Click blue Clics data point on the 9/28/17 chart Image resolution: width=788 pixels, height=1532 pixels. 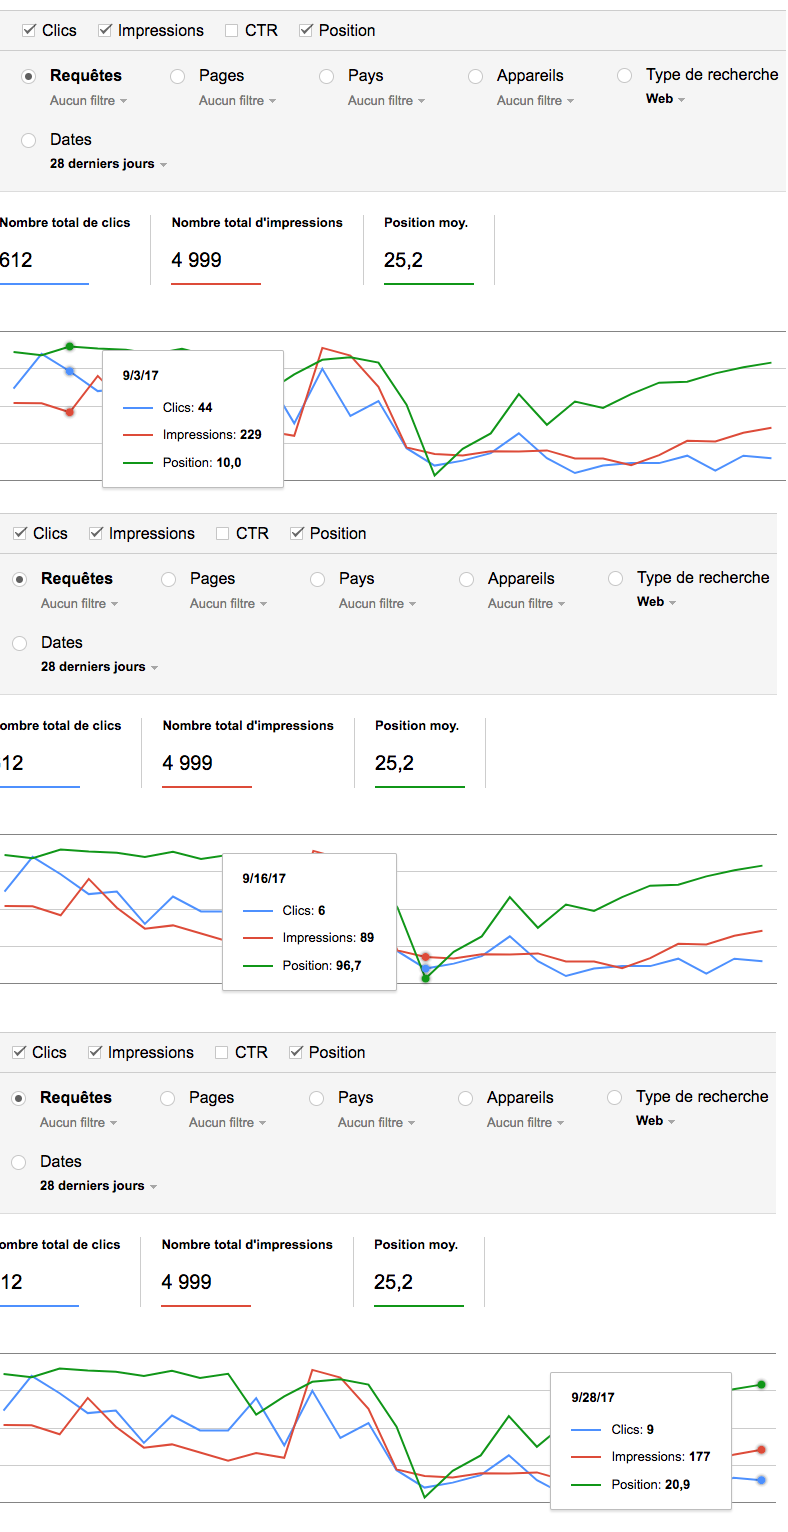coord(762,1479)
